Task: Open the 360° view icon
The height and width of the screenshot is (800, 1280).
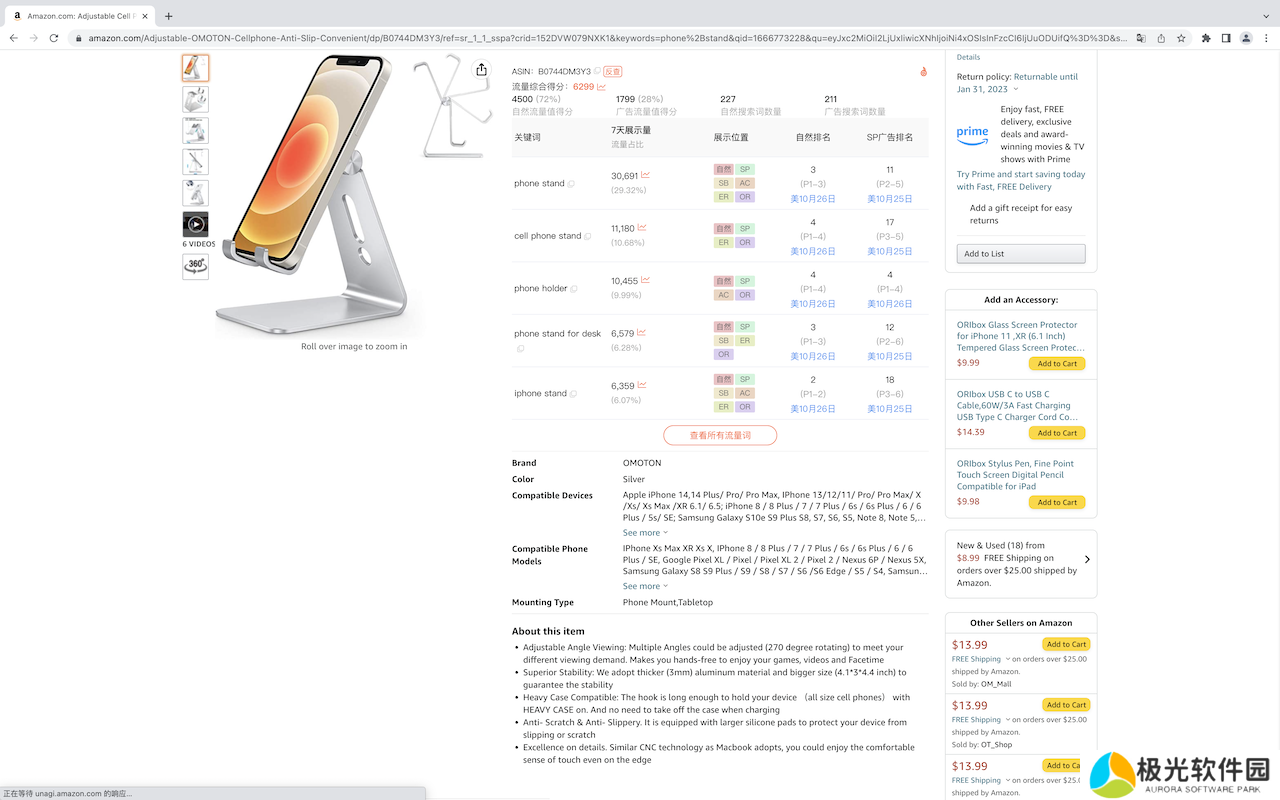Action: tap(195, 266)
